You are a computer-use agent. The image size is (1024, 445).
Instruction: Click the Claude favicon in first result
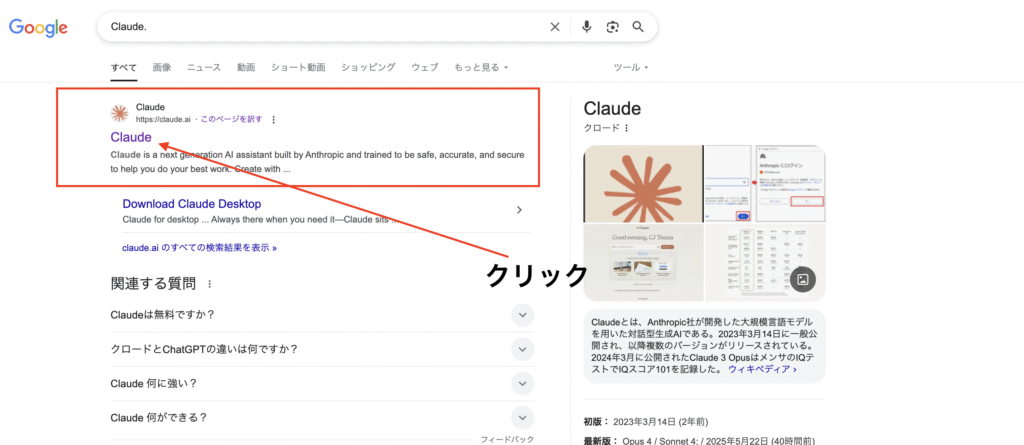point(120,113)
